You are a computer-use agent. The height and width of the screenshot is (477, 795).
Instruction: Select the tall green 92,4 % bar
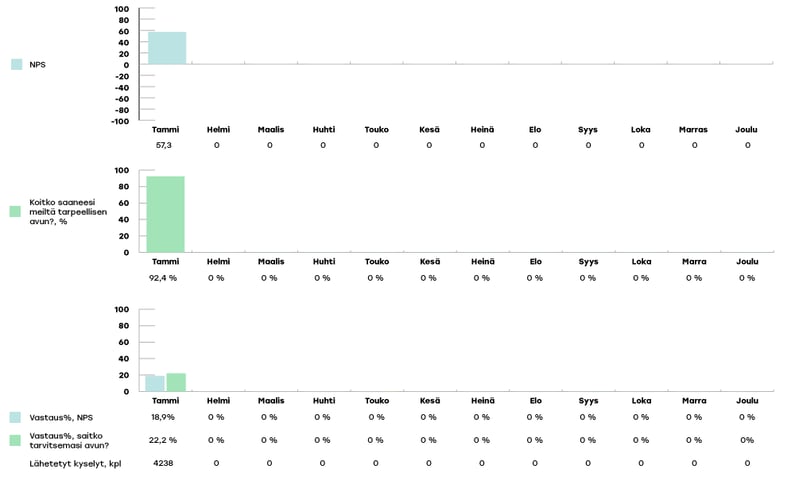coord(165,214)
